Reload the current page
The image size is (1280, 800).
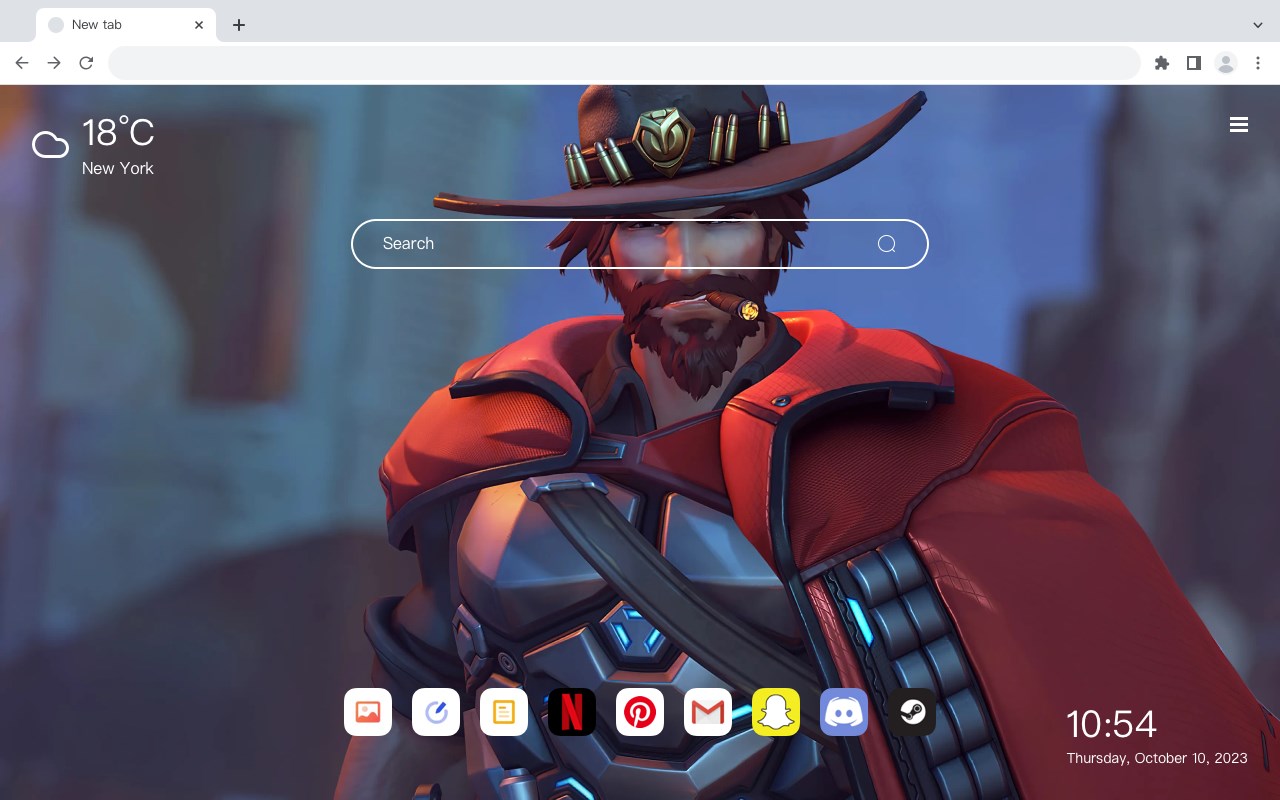pos(86,63)
